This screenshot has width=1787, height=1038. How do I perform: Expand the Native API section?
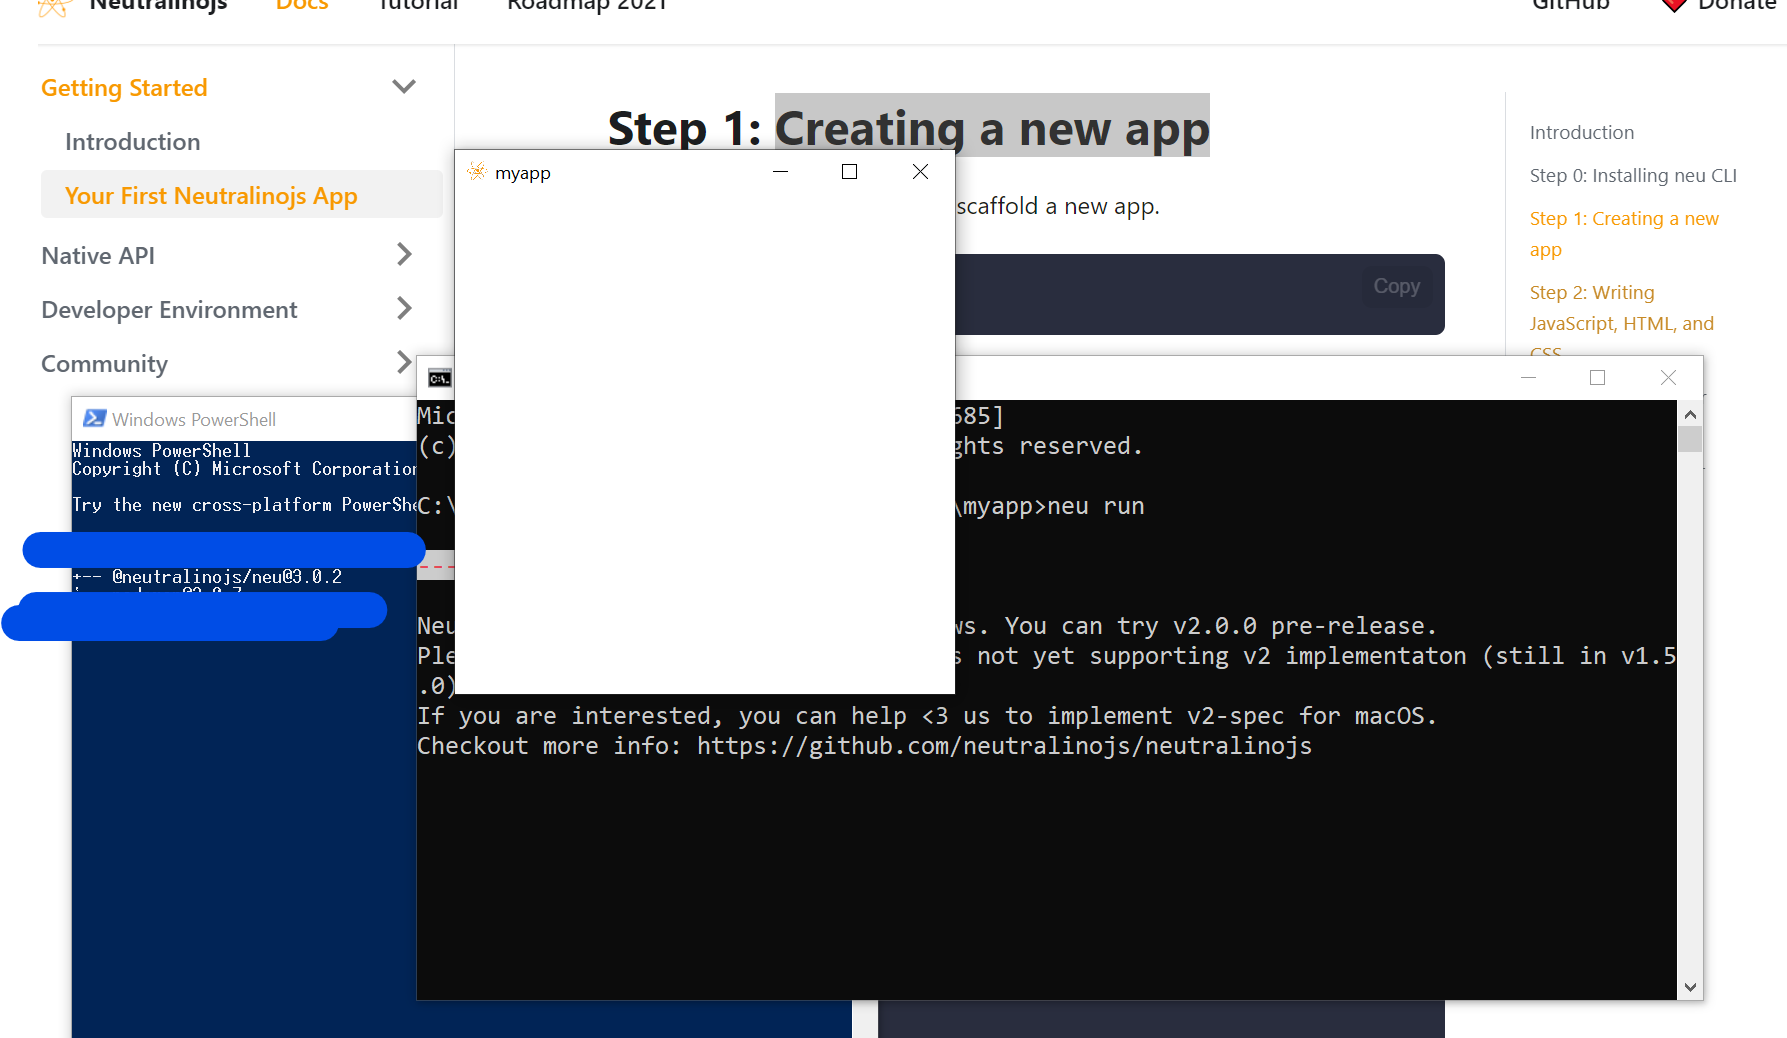coord(404,255)
